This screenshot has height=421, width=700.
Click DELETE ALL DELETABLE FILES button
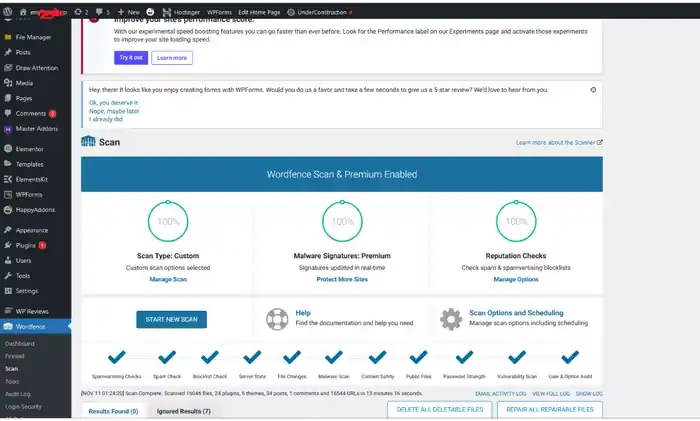pos(440,409)
